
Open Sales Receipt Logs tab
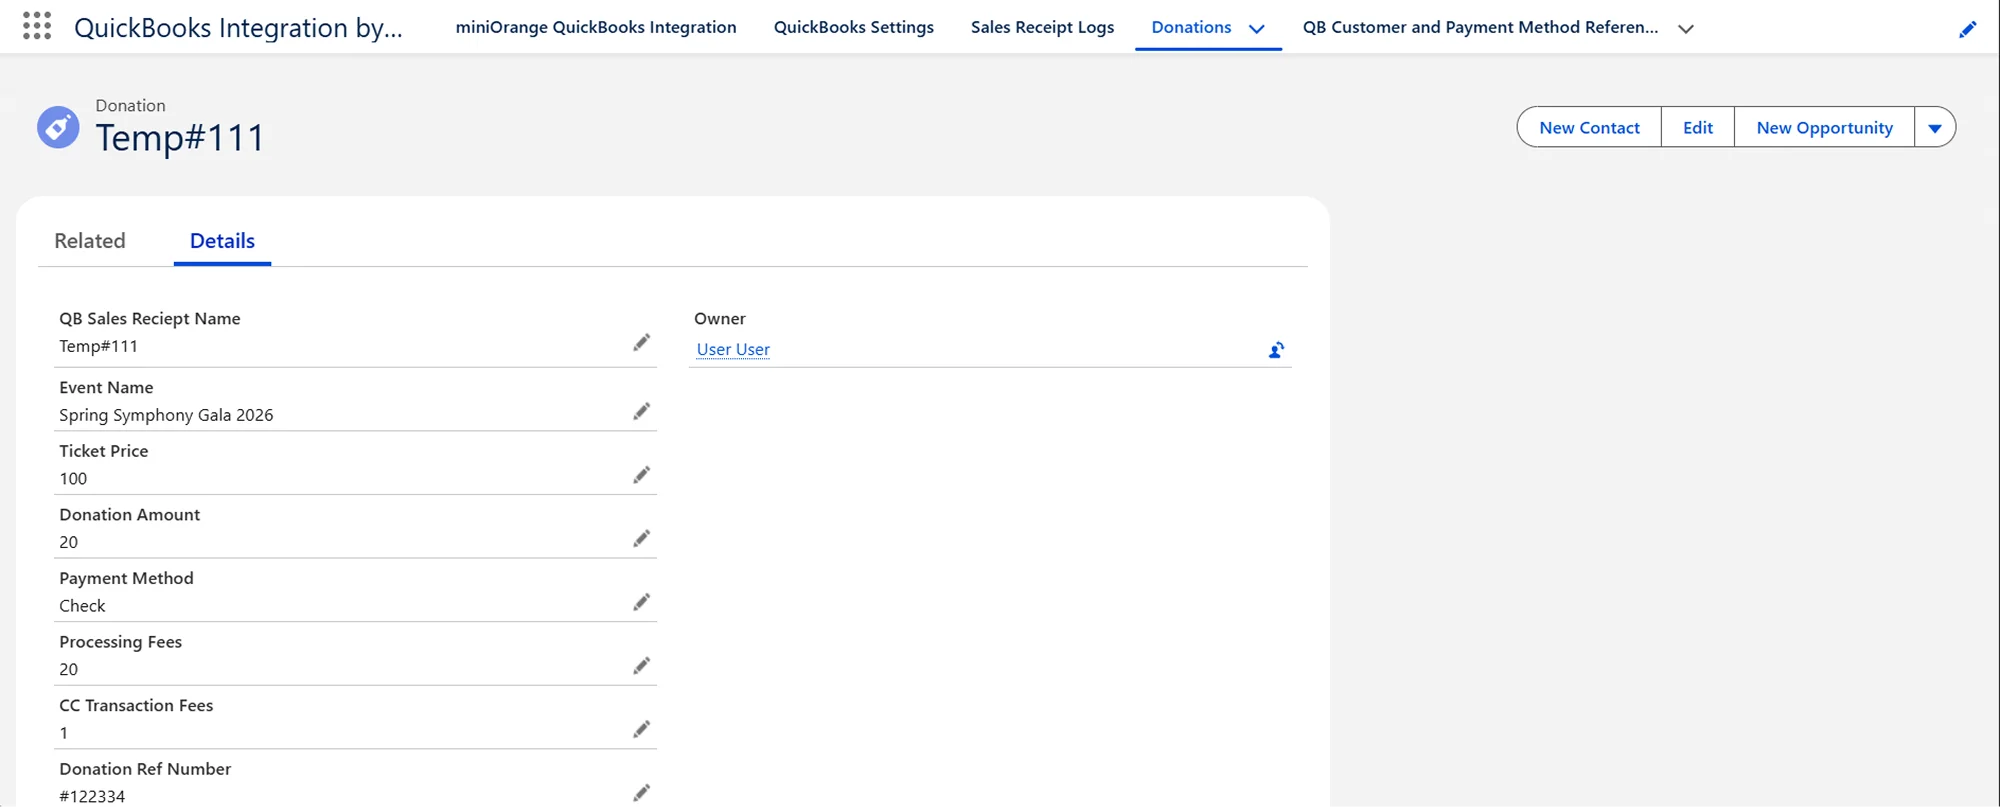coord(1042,27)
